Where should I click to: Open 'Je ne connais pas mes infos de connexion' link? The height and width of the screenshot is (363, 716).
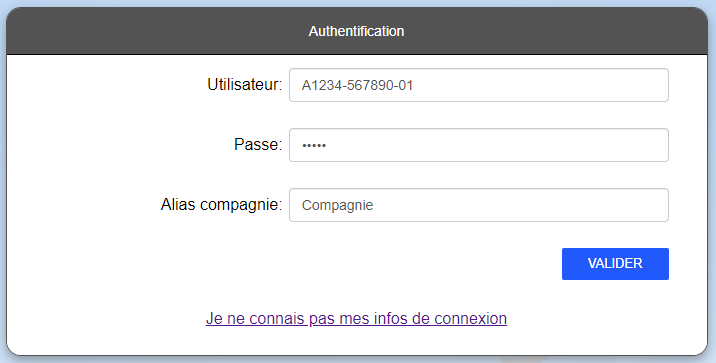coord(356,318)
